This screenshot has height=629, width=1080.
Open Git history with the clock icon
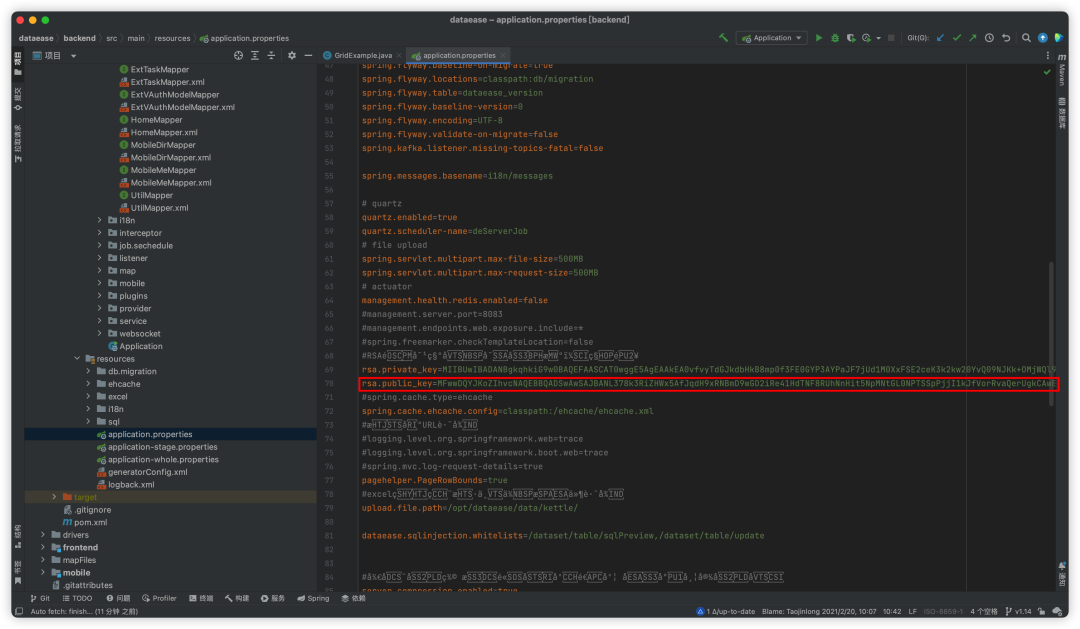989,38
